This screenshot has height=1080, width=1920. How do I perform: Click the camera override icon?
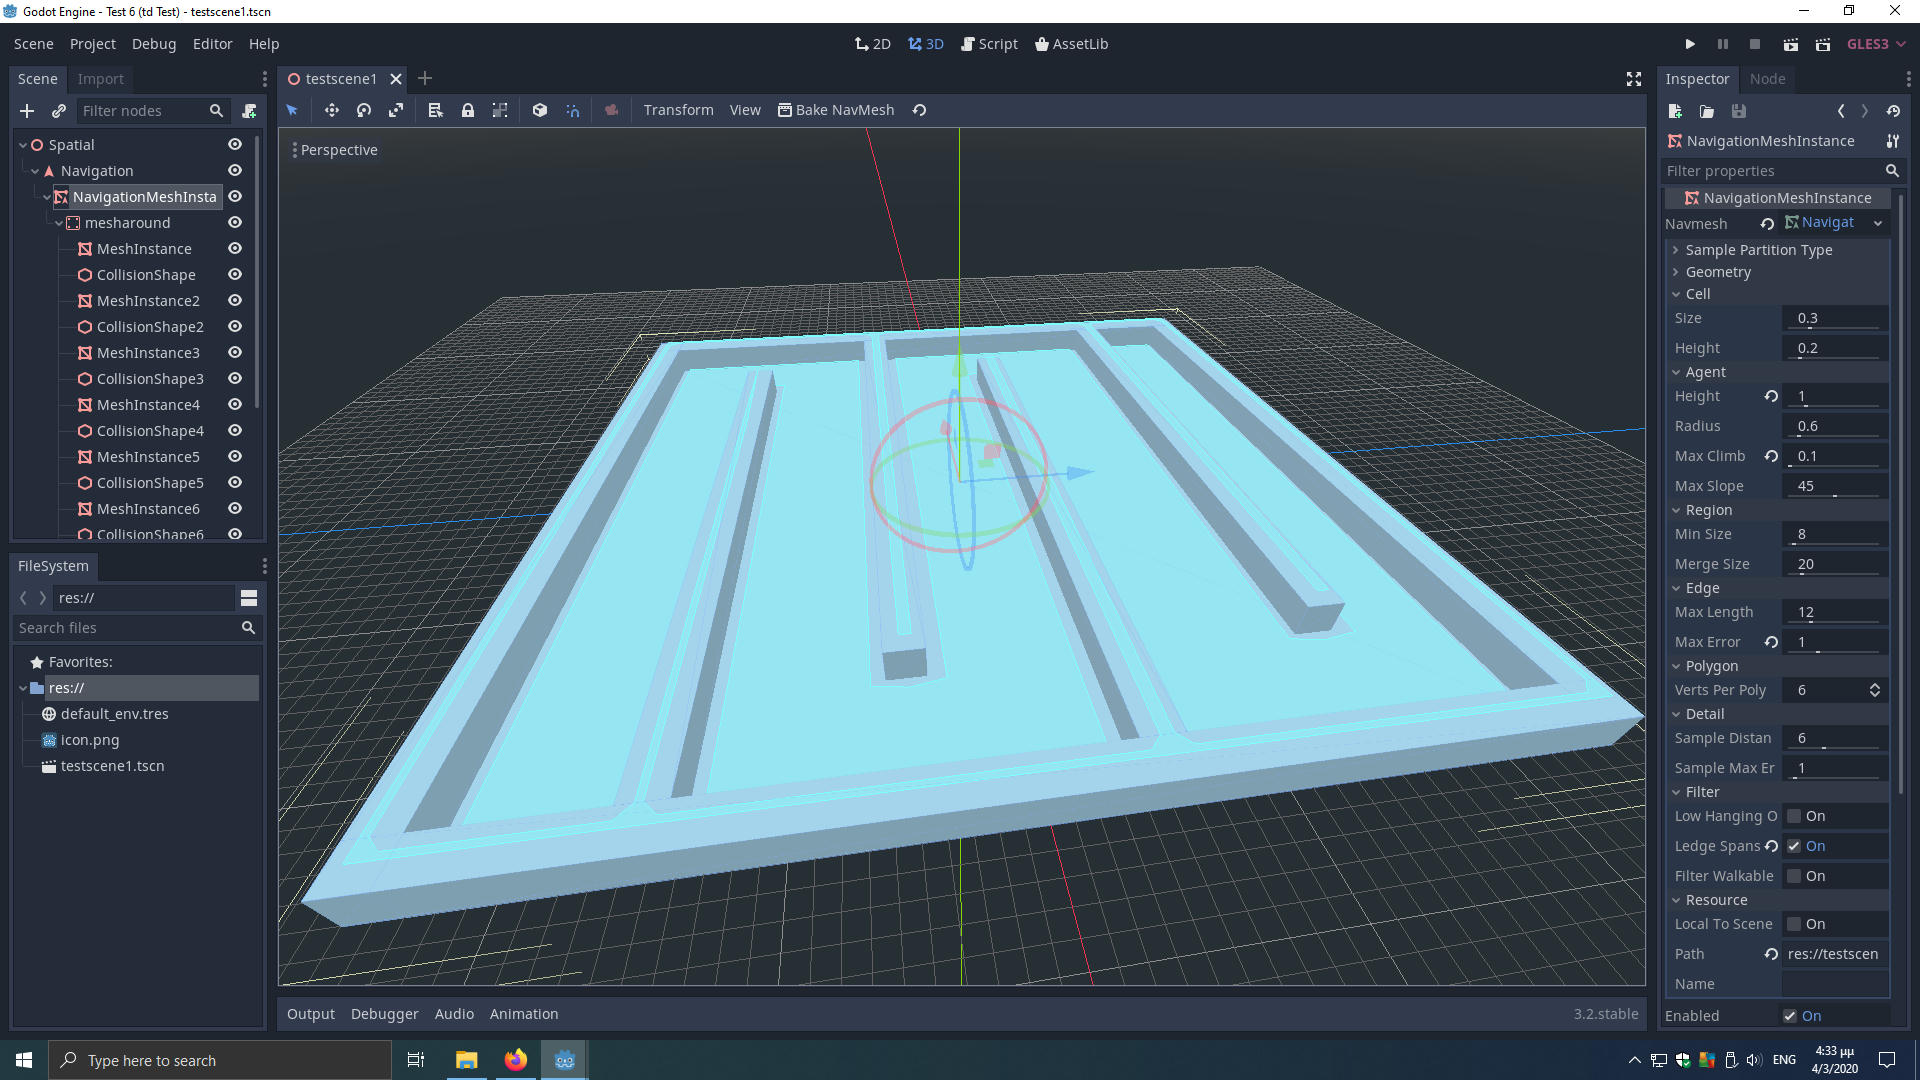pyautogui.click(x=612, y=110)
